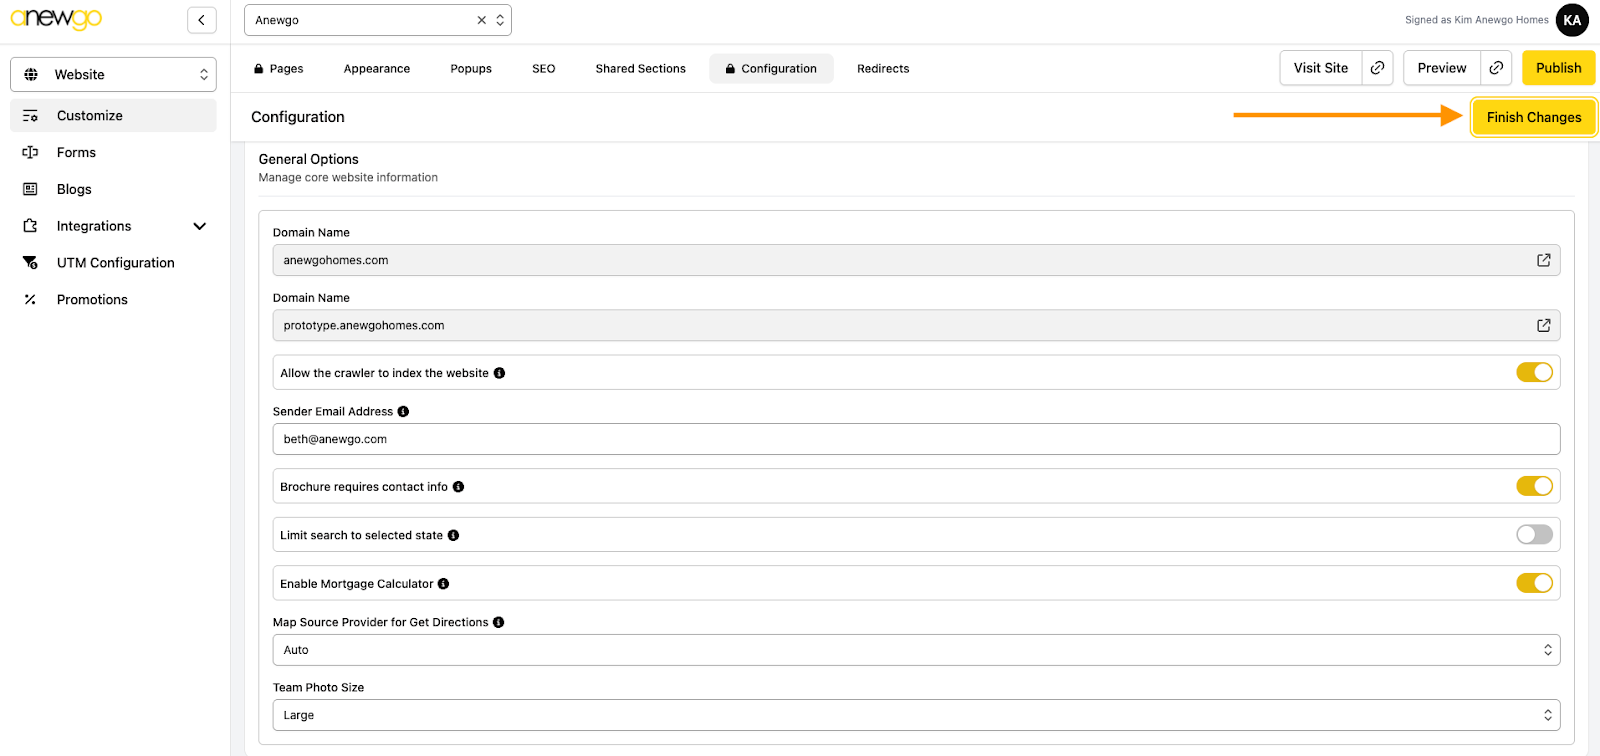Open anewgohomes.com external link icon

pos(1543,260)
